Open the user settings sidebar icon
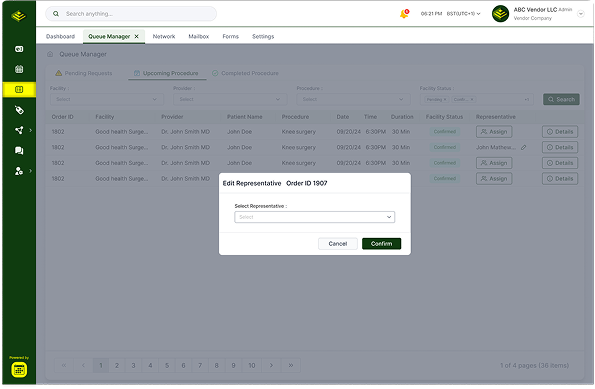This screenshot has width=595, height=389. (x=19, y=171)
